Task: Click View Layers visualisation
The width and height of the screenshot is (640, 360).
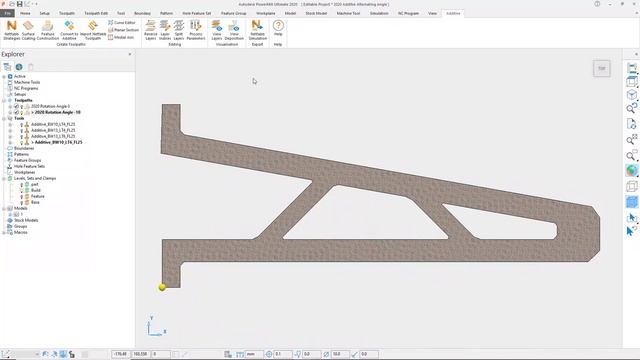Action: (217, 30)
